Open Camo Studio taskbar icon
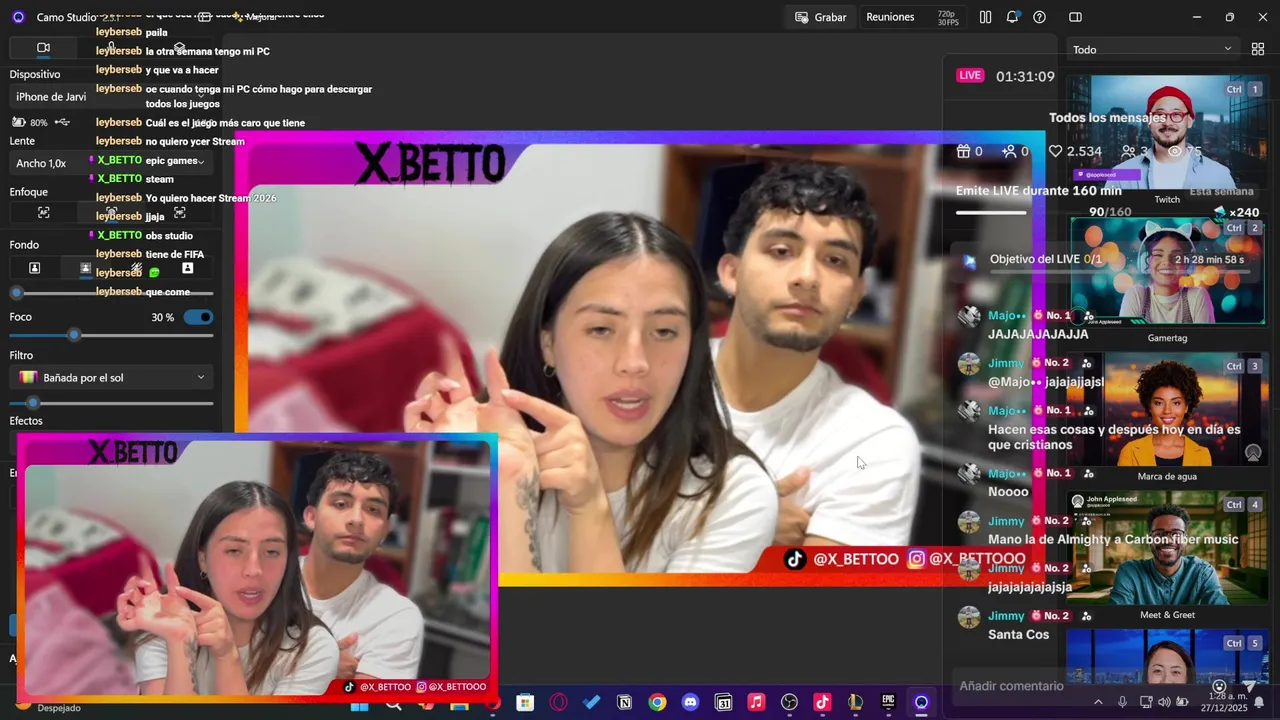 [x=921, y=702]
